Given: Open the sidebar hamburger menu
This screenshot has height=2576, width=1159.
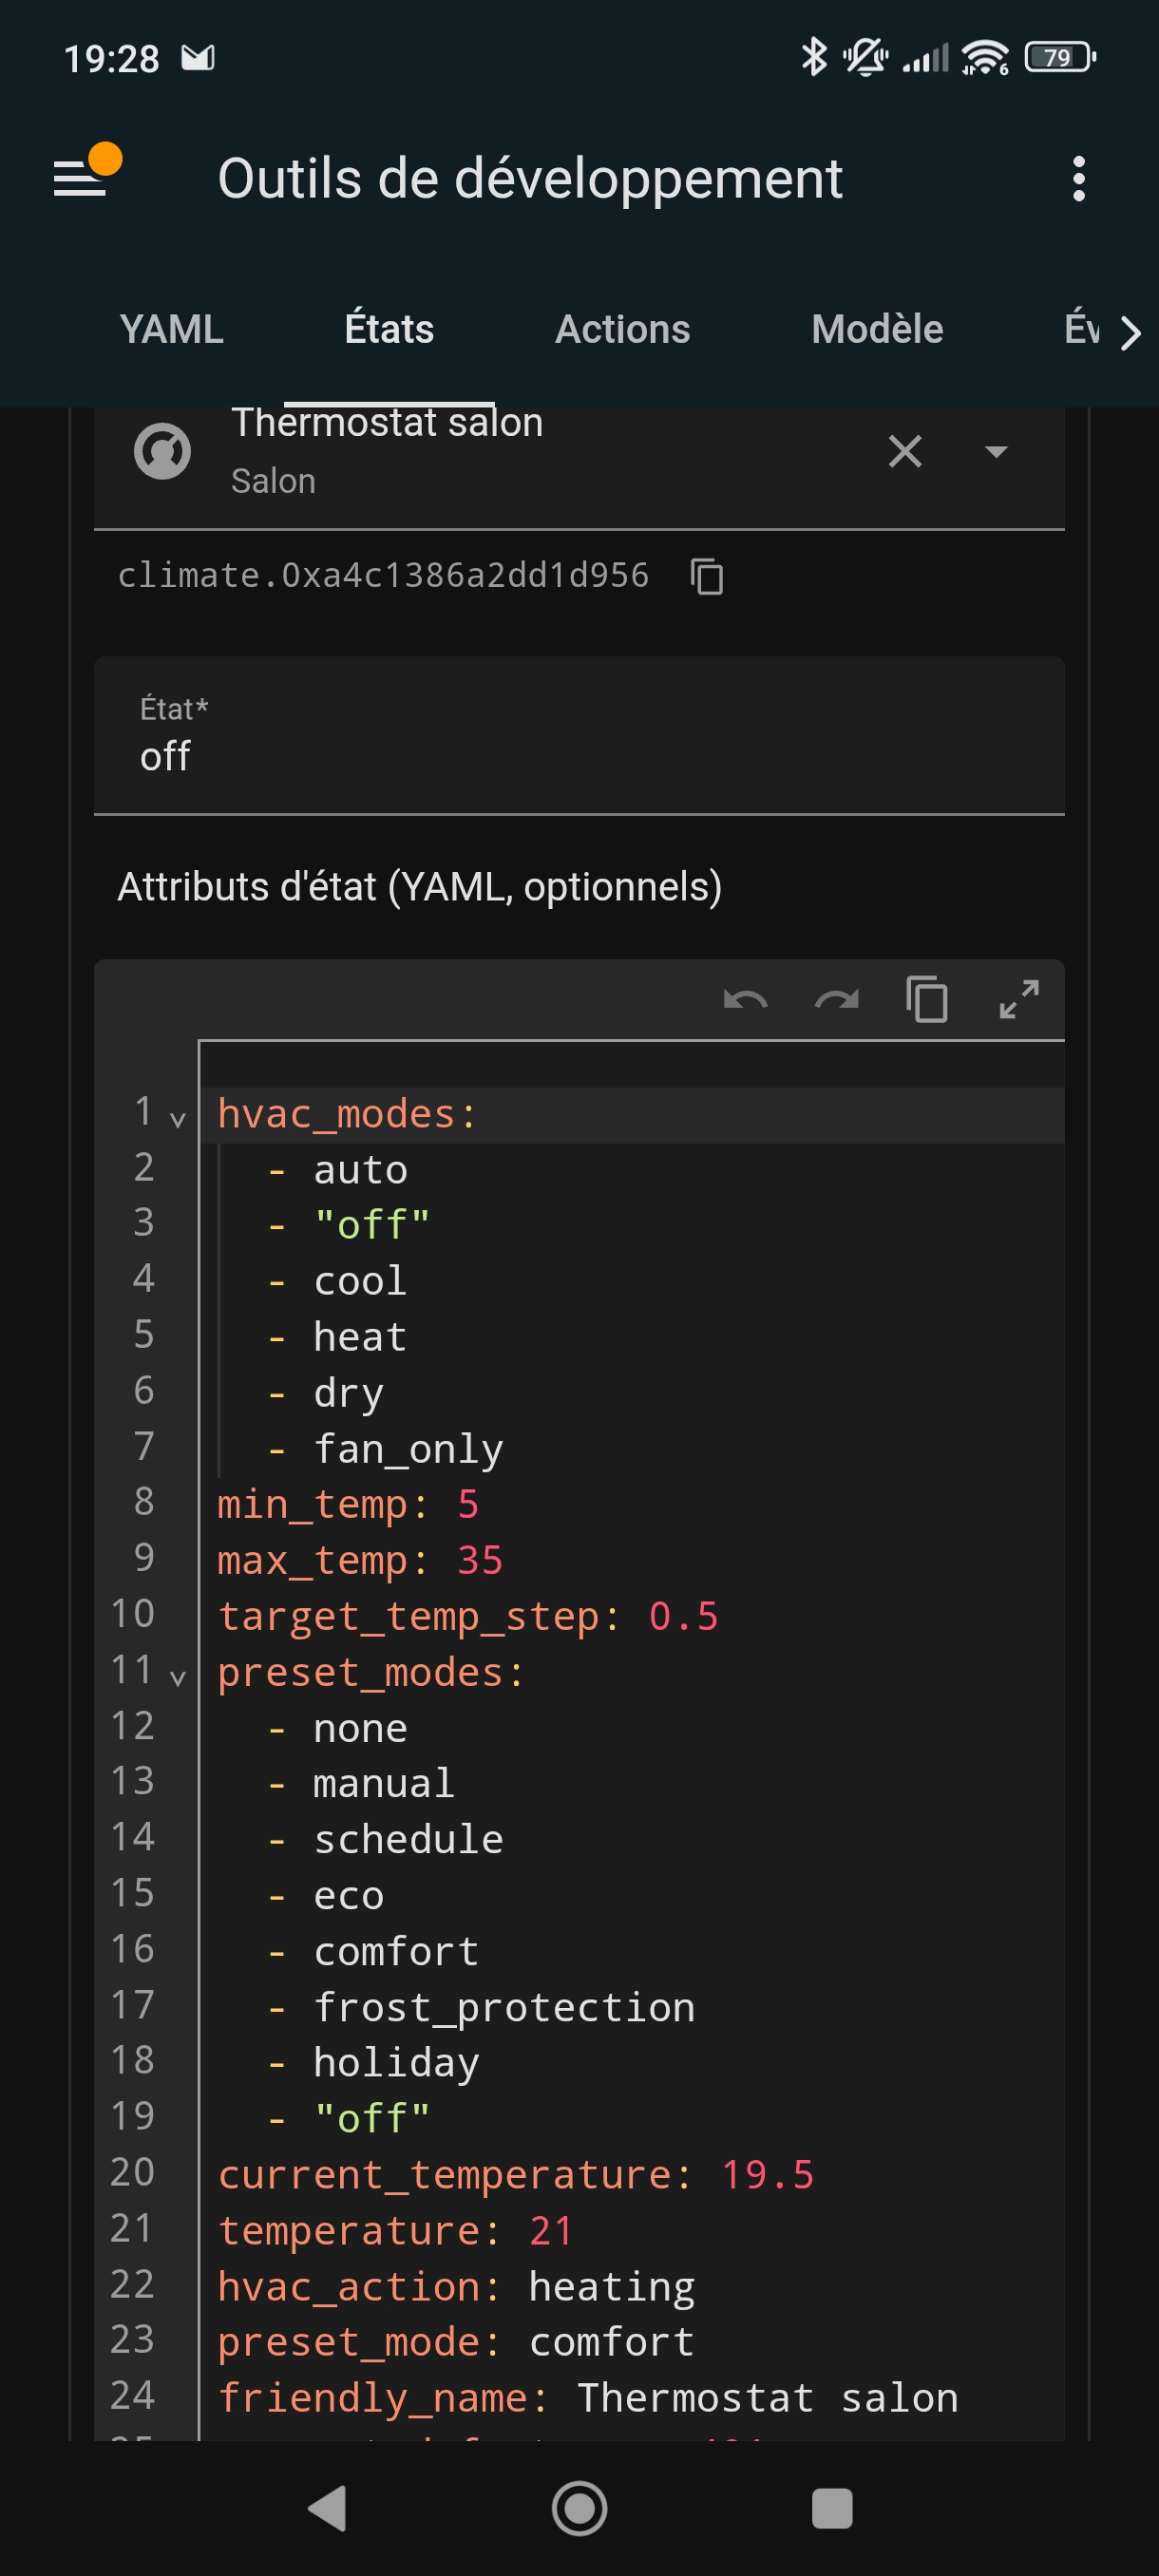Looking at the screenshot, I should click(x=81, y=177).
